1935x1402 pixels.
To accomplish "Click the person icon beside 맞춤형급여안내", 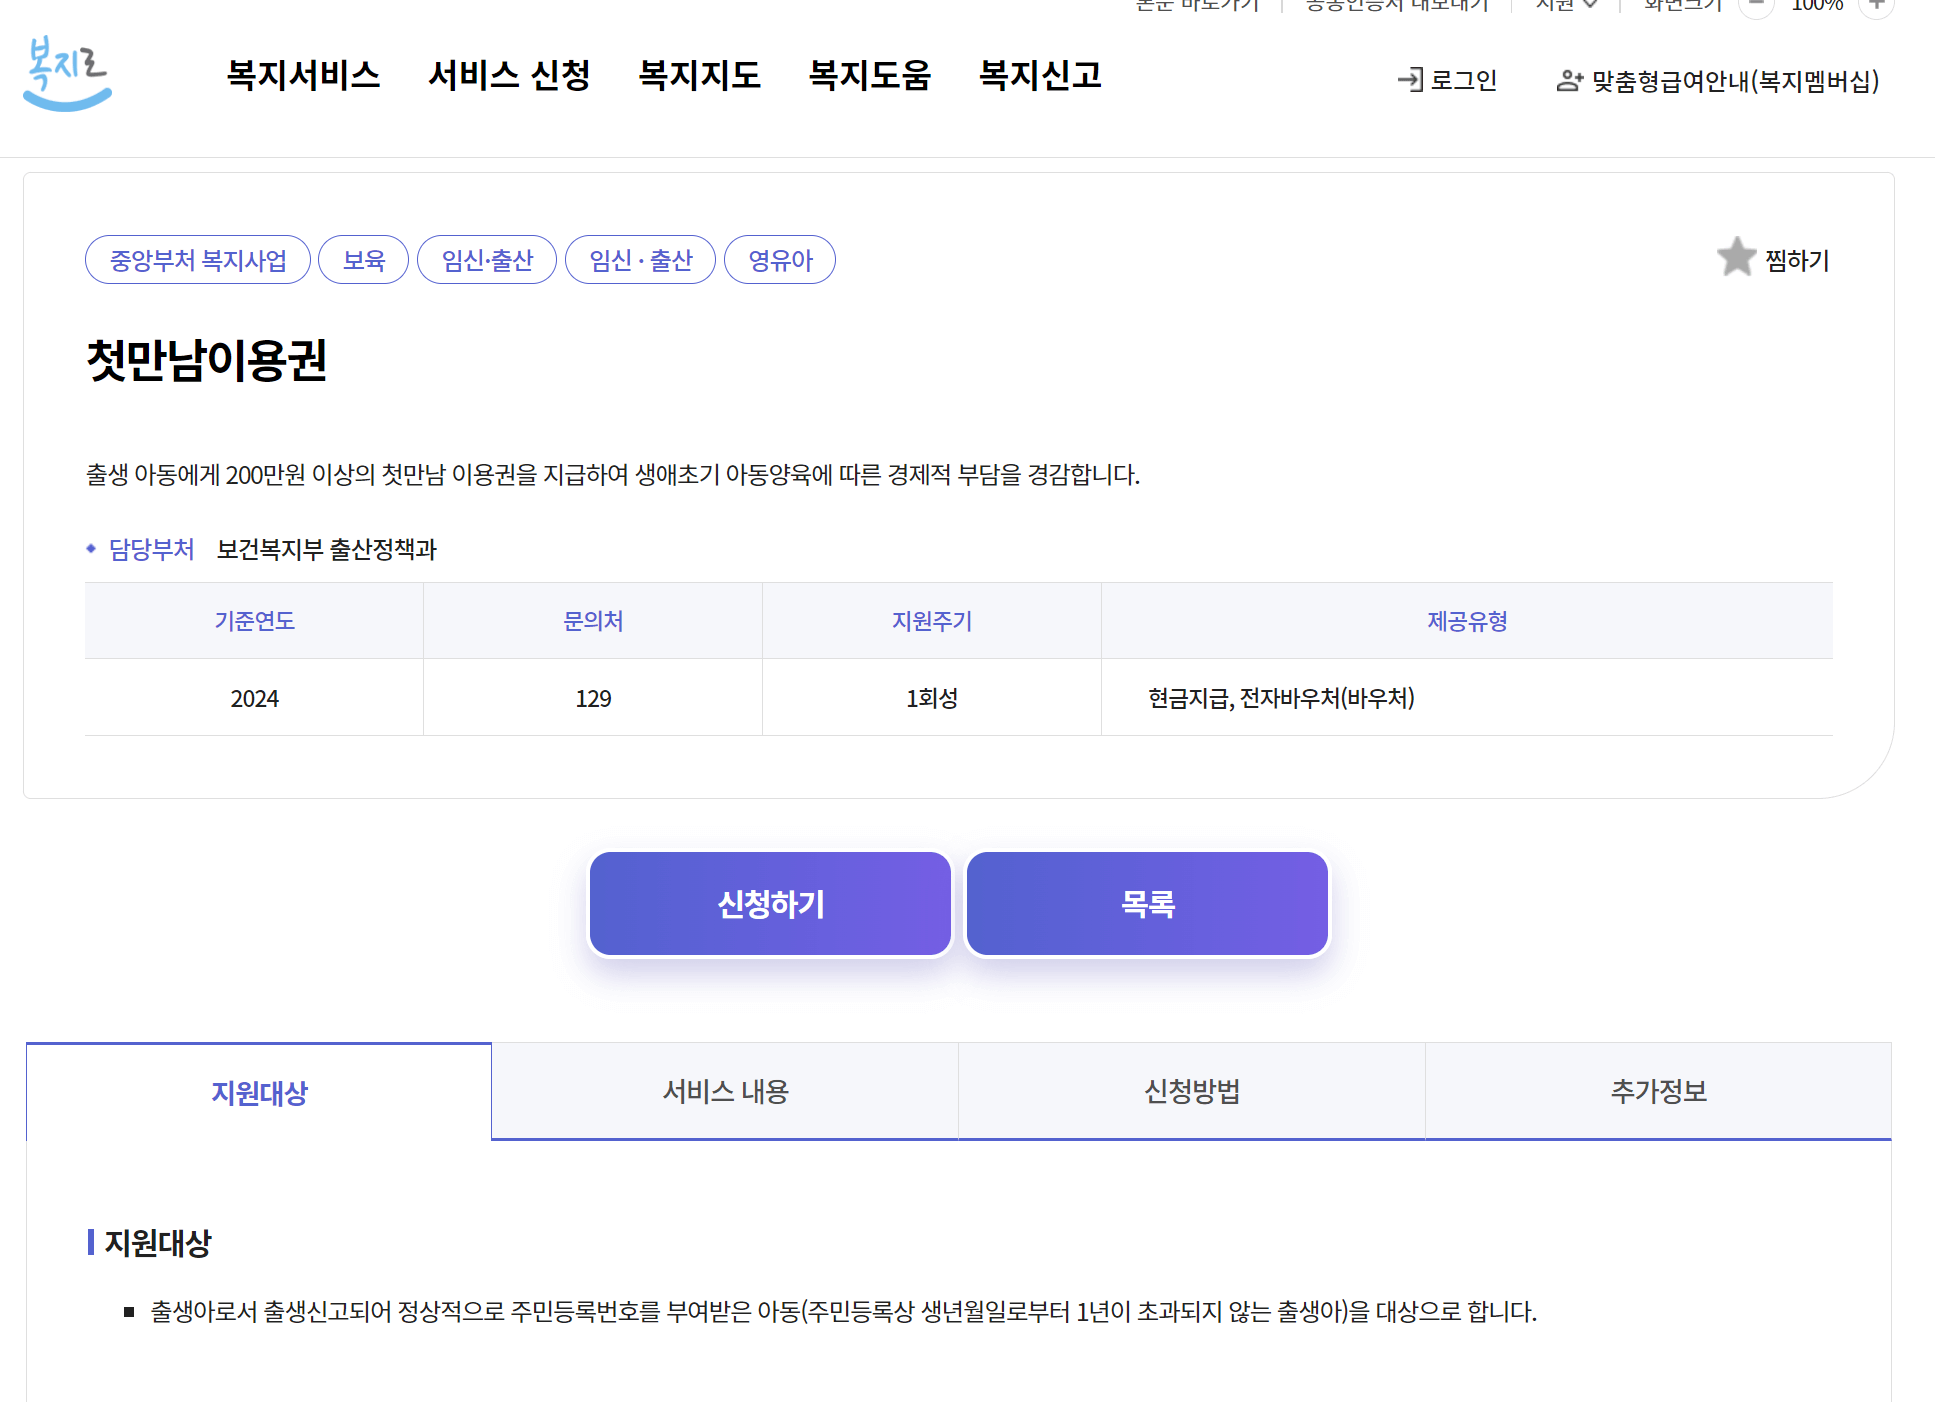I will tap(1569, 80).
